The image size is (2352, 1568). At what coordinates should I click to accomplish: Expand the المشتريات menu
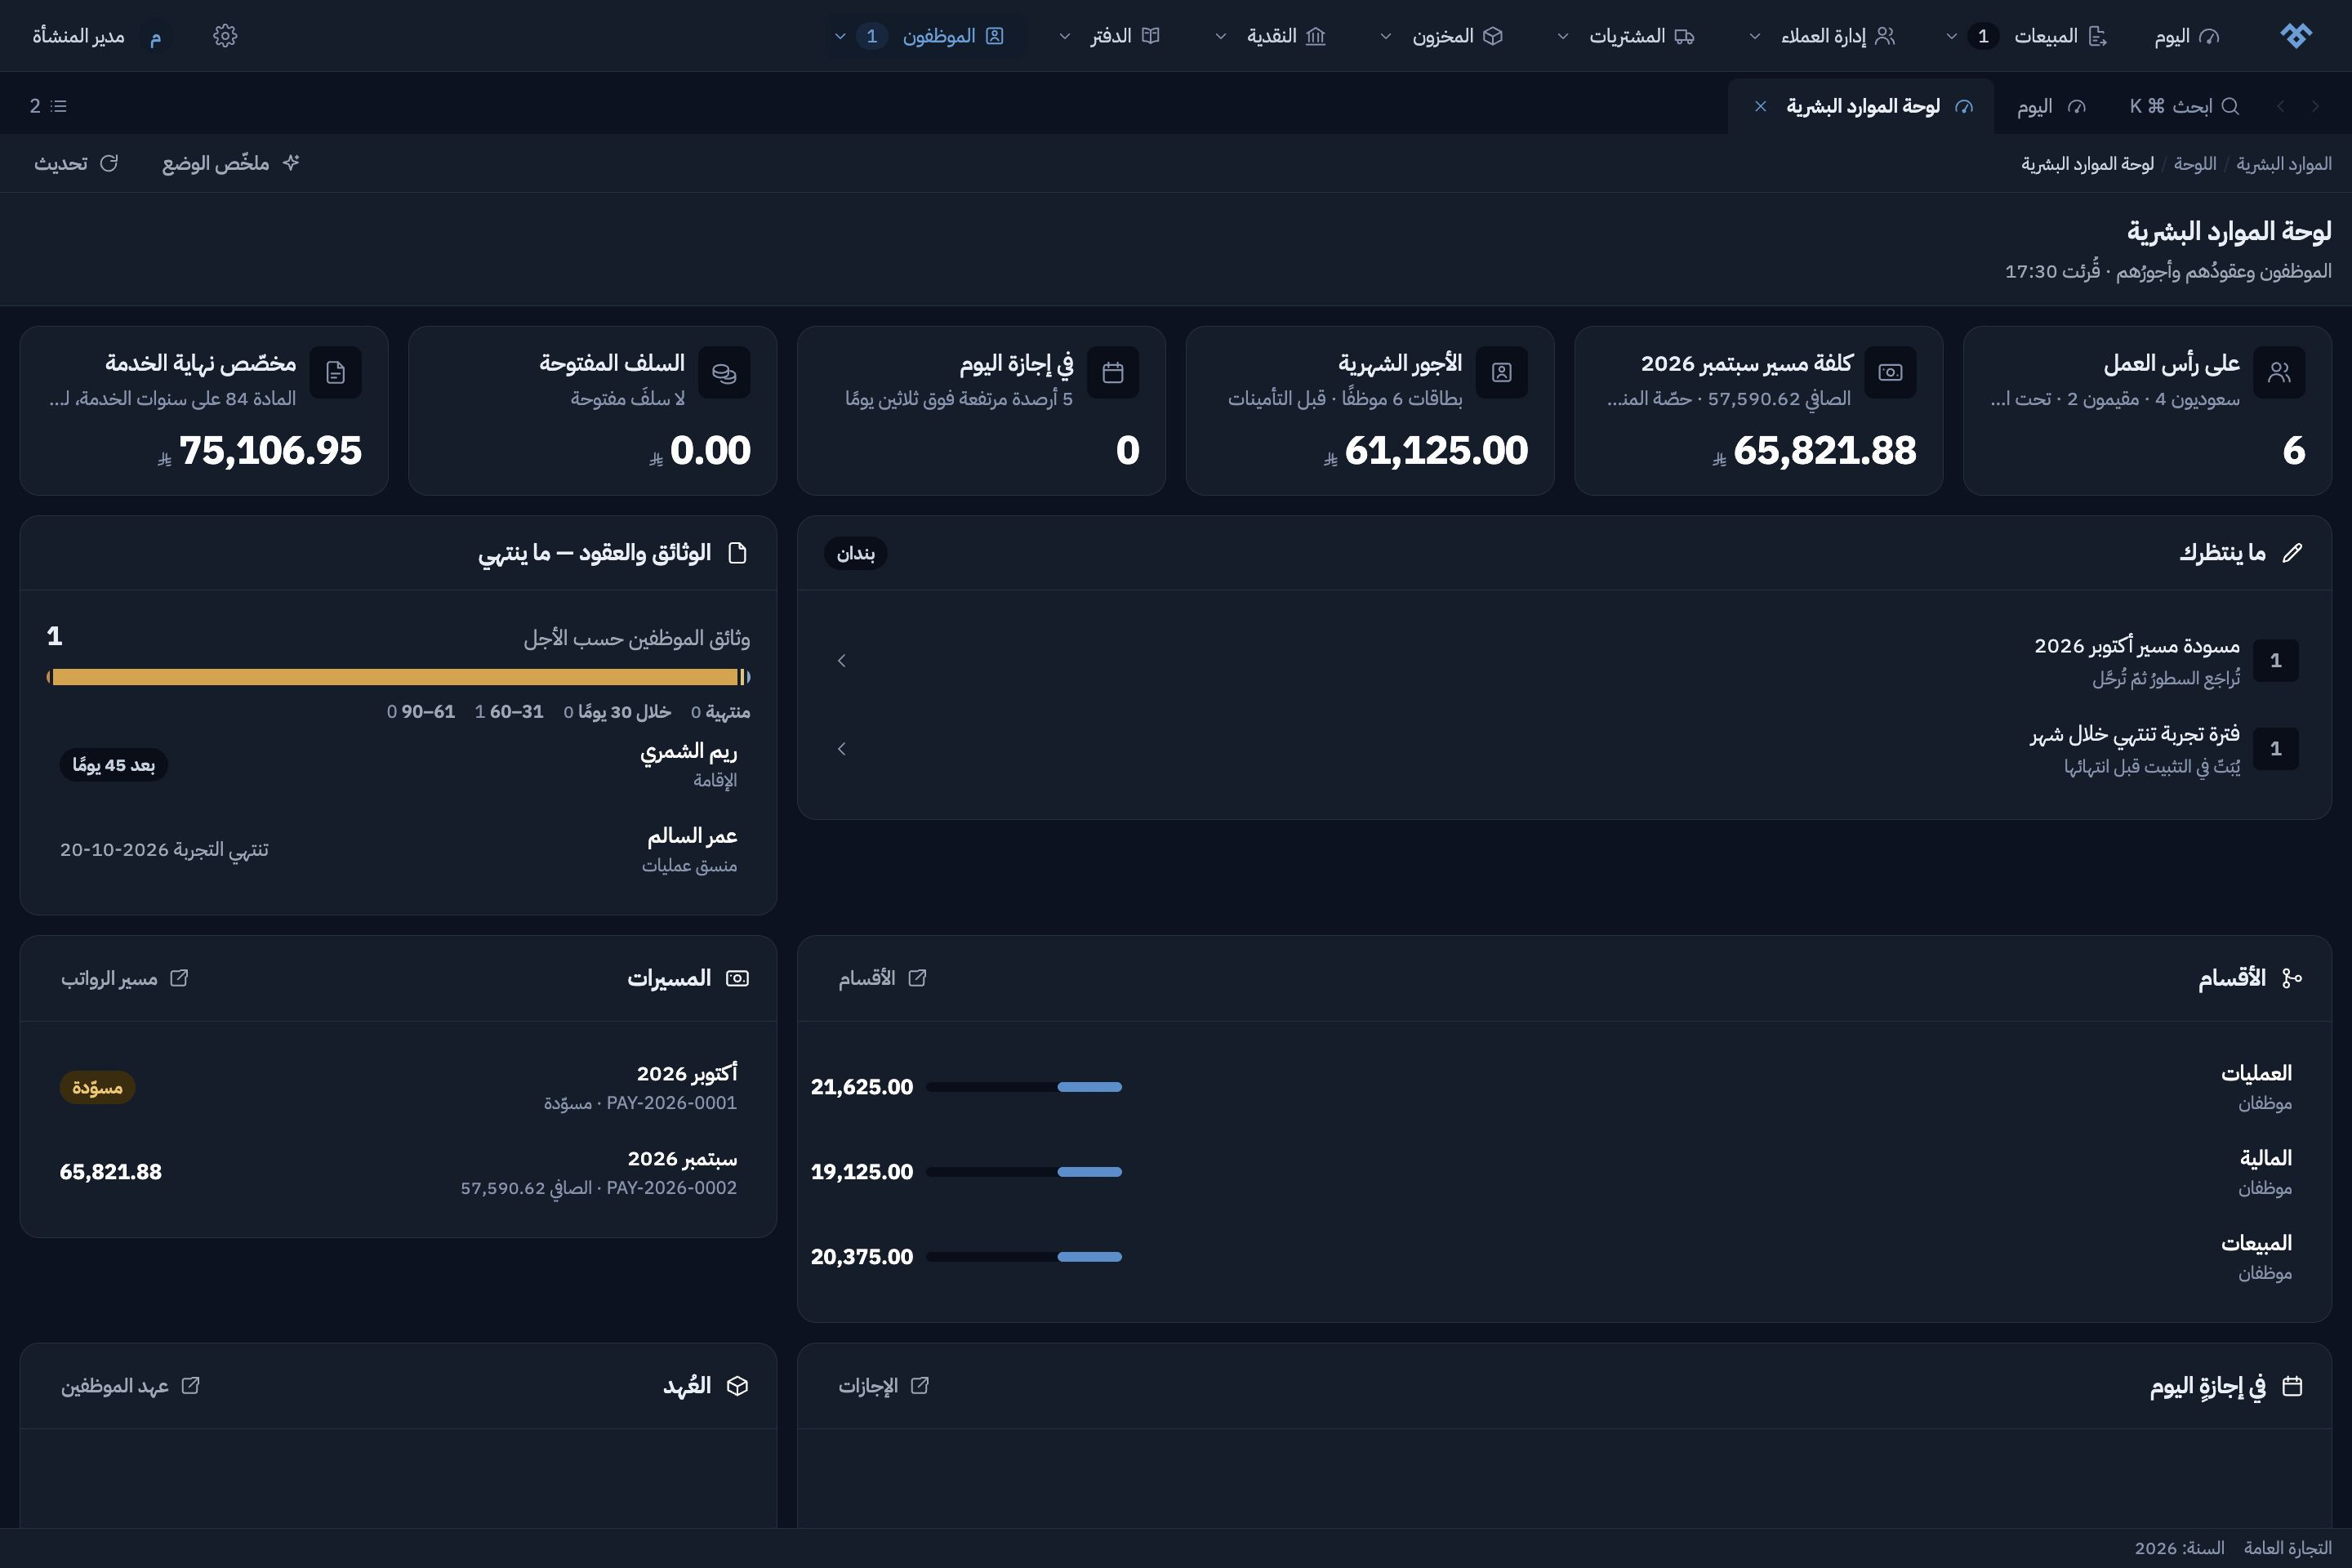click(1626, 36)
